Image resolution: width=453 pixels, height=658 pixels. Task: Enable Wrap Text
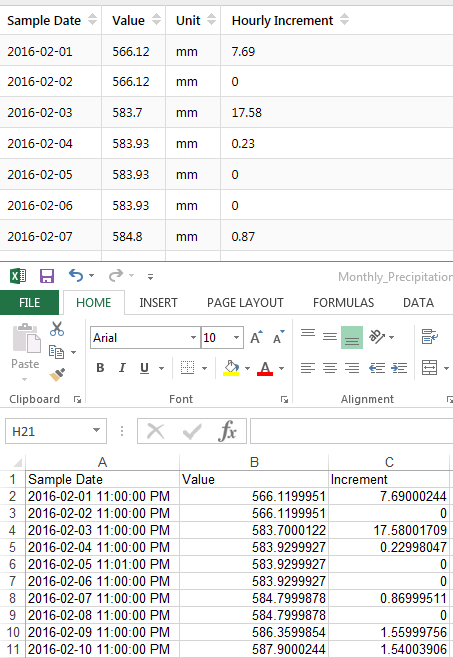click(x=429, y=337)
